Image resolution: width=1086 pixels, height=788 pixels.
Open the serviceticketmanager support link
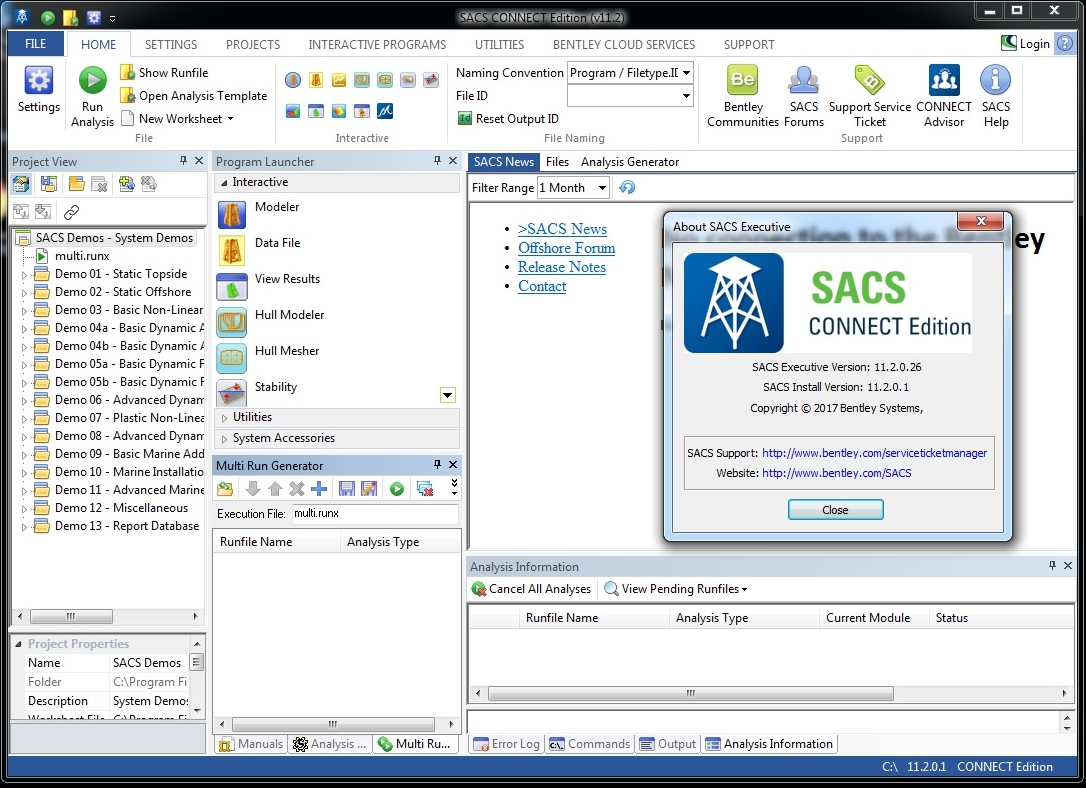click(x=874, y=453)
